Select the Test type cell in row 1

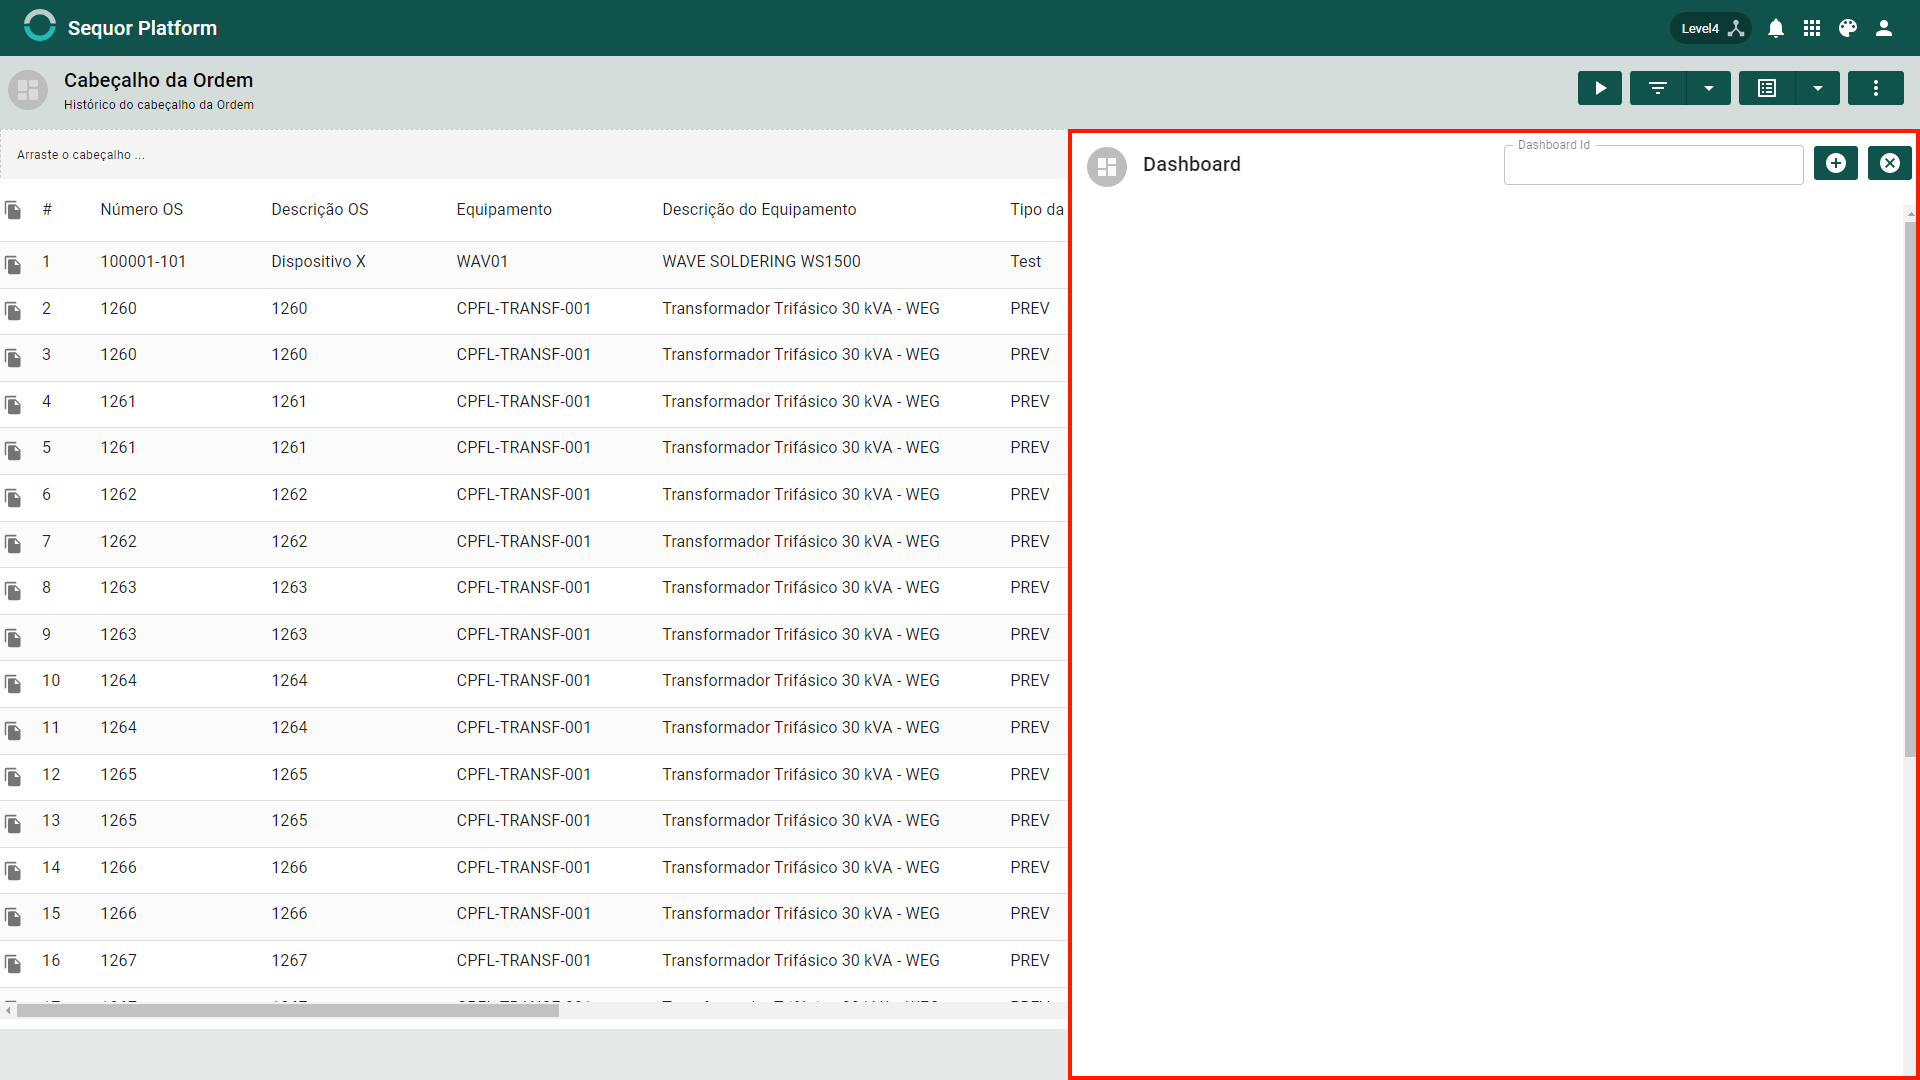[1025, 261]
